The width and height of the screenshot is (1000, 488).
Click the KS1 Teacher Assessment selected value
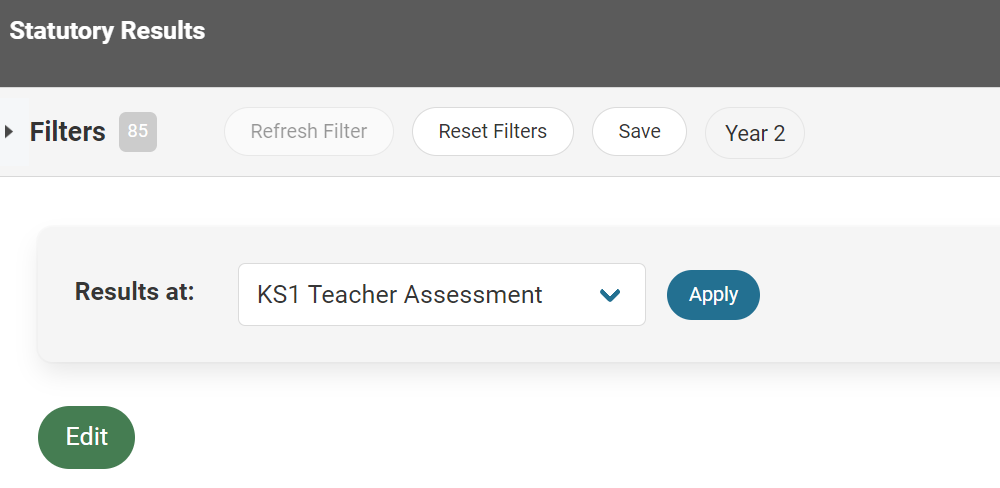point(400,295)
